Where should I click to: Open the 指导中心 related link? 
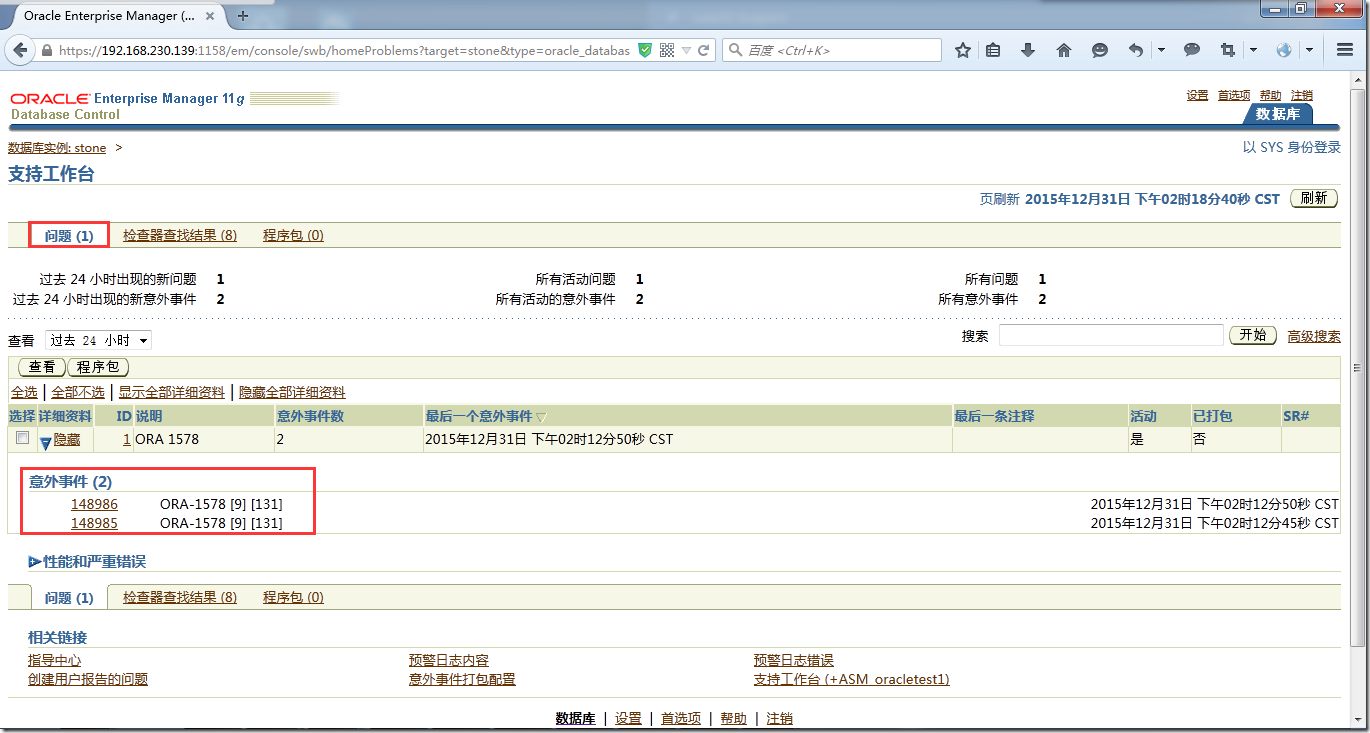point(55,660)
